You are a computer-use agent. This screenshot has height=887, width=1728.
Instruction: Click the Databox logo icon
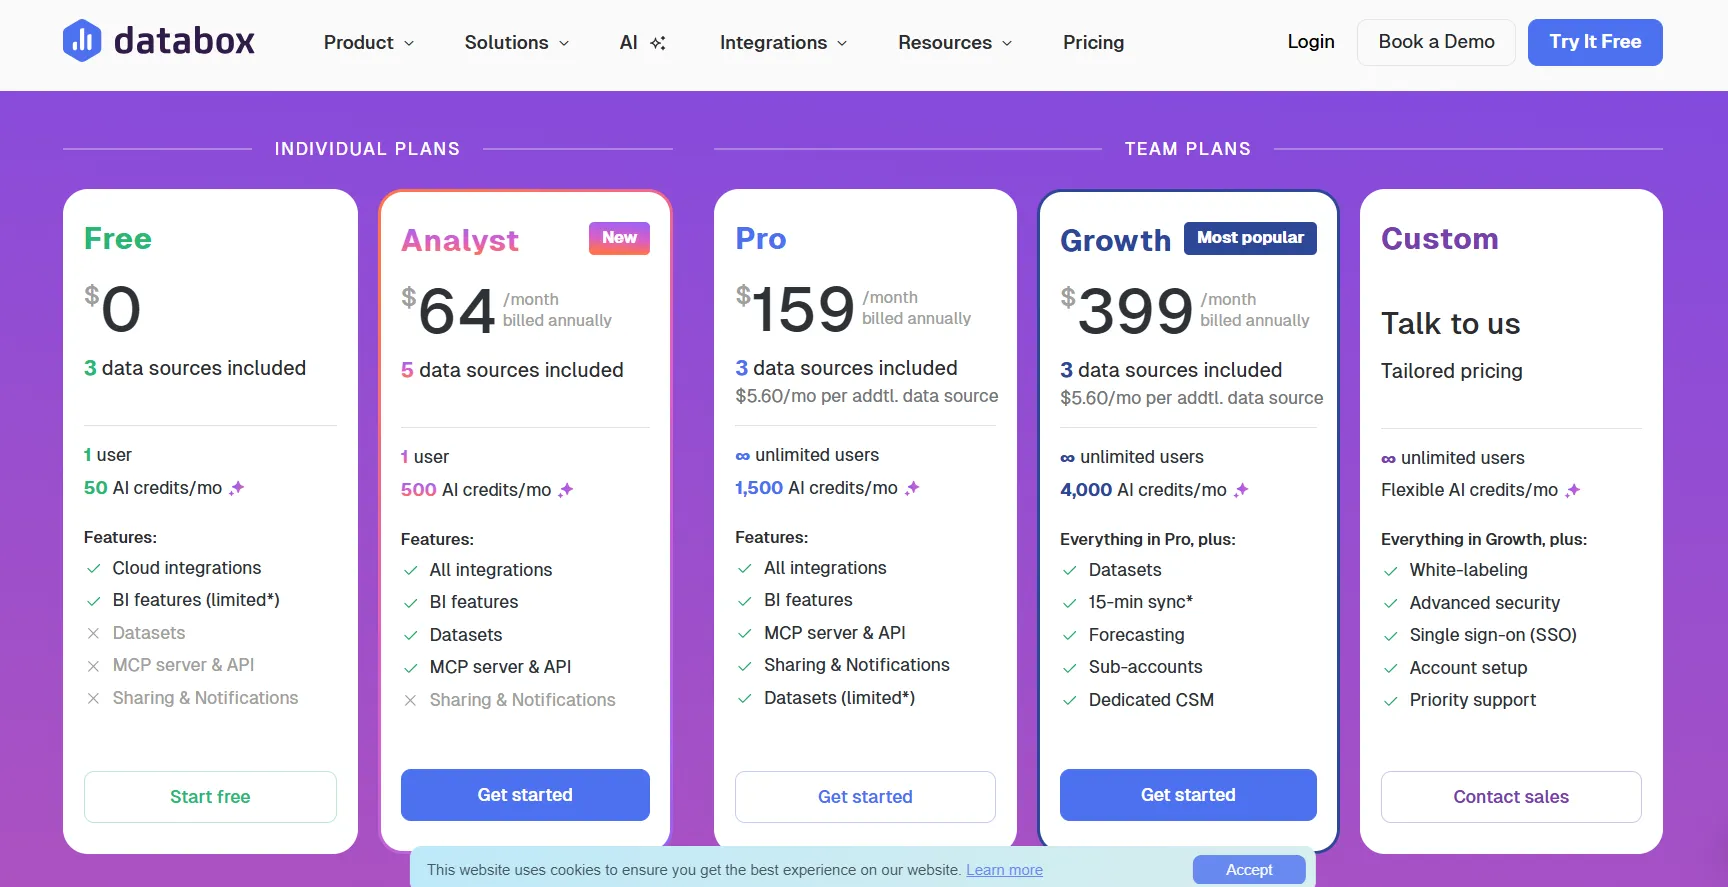pos(82,41)
